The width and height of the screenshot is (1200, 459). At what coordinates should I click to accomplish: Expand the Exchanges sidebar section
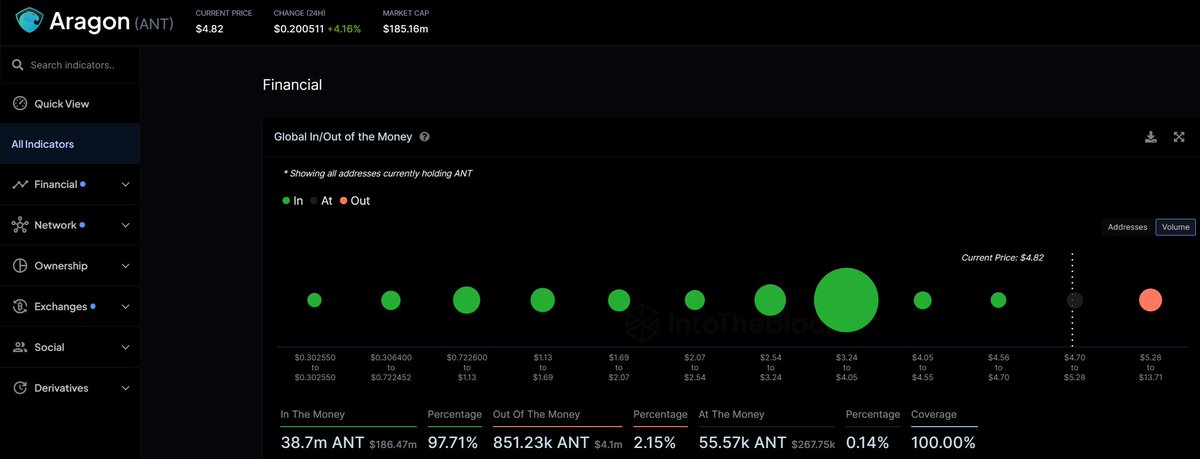click(125, 307)
